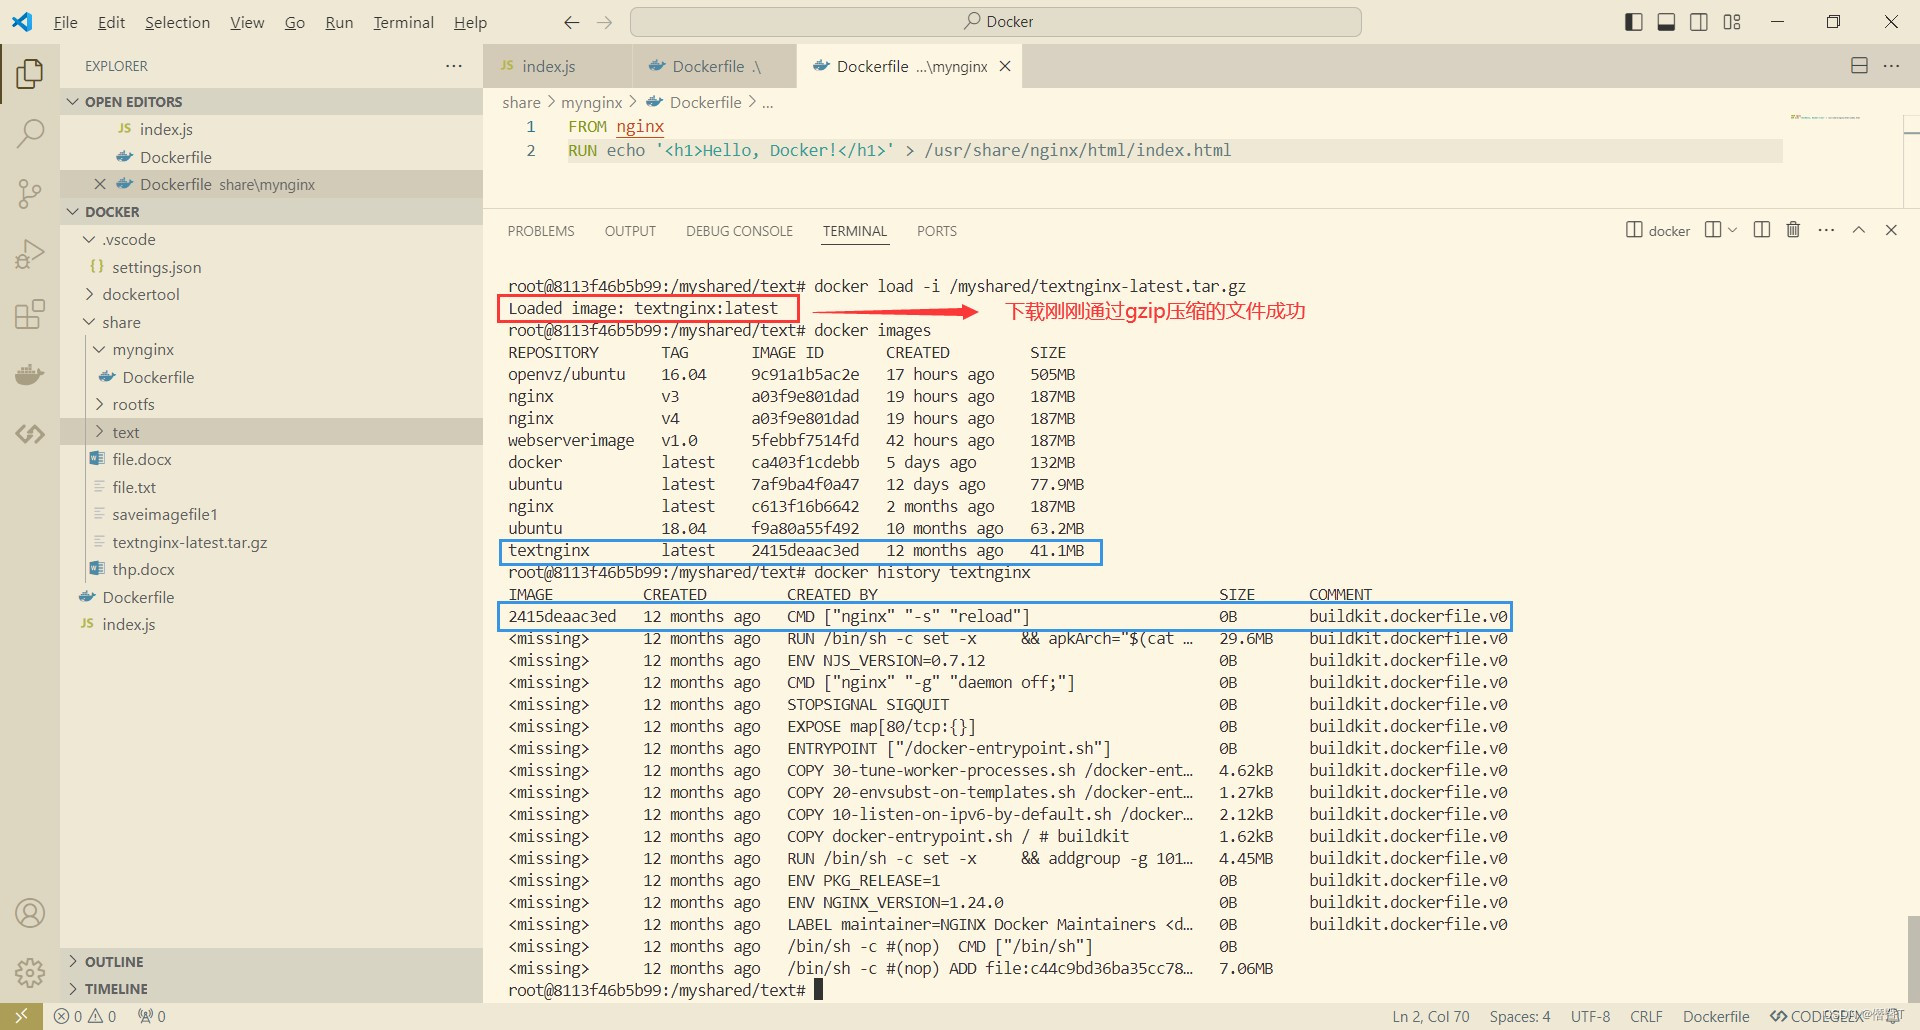Change the UTF-8 encoding in status bar
The height and width of the screenshot is (1030, 1920).
click(1590, 1016)
